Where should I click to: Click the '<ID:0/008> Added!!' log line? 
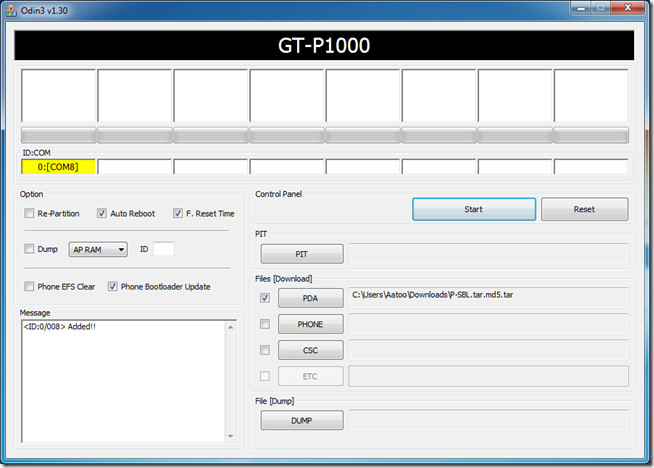pos(60,327)
